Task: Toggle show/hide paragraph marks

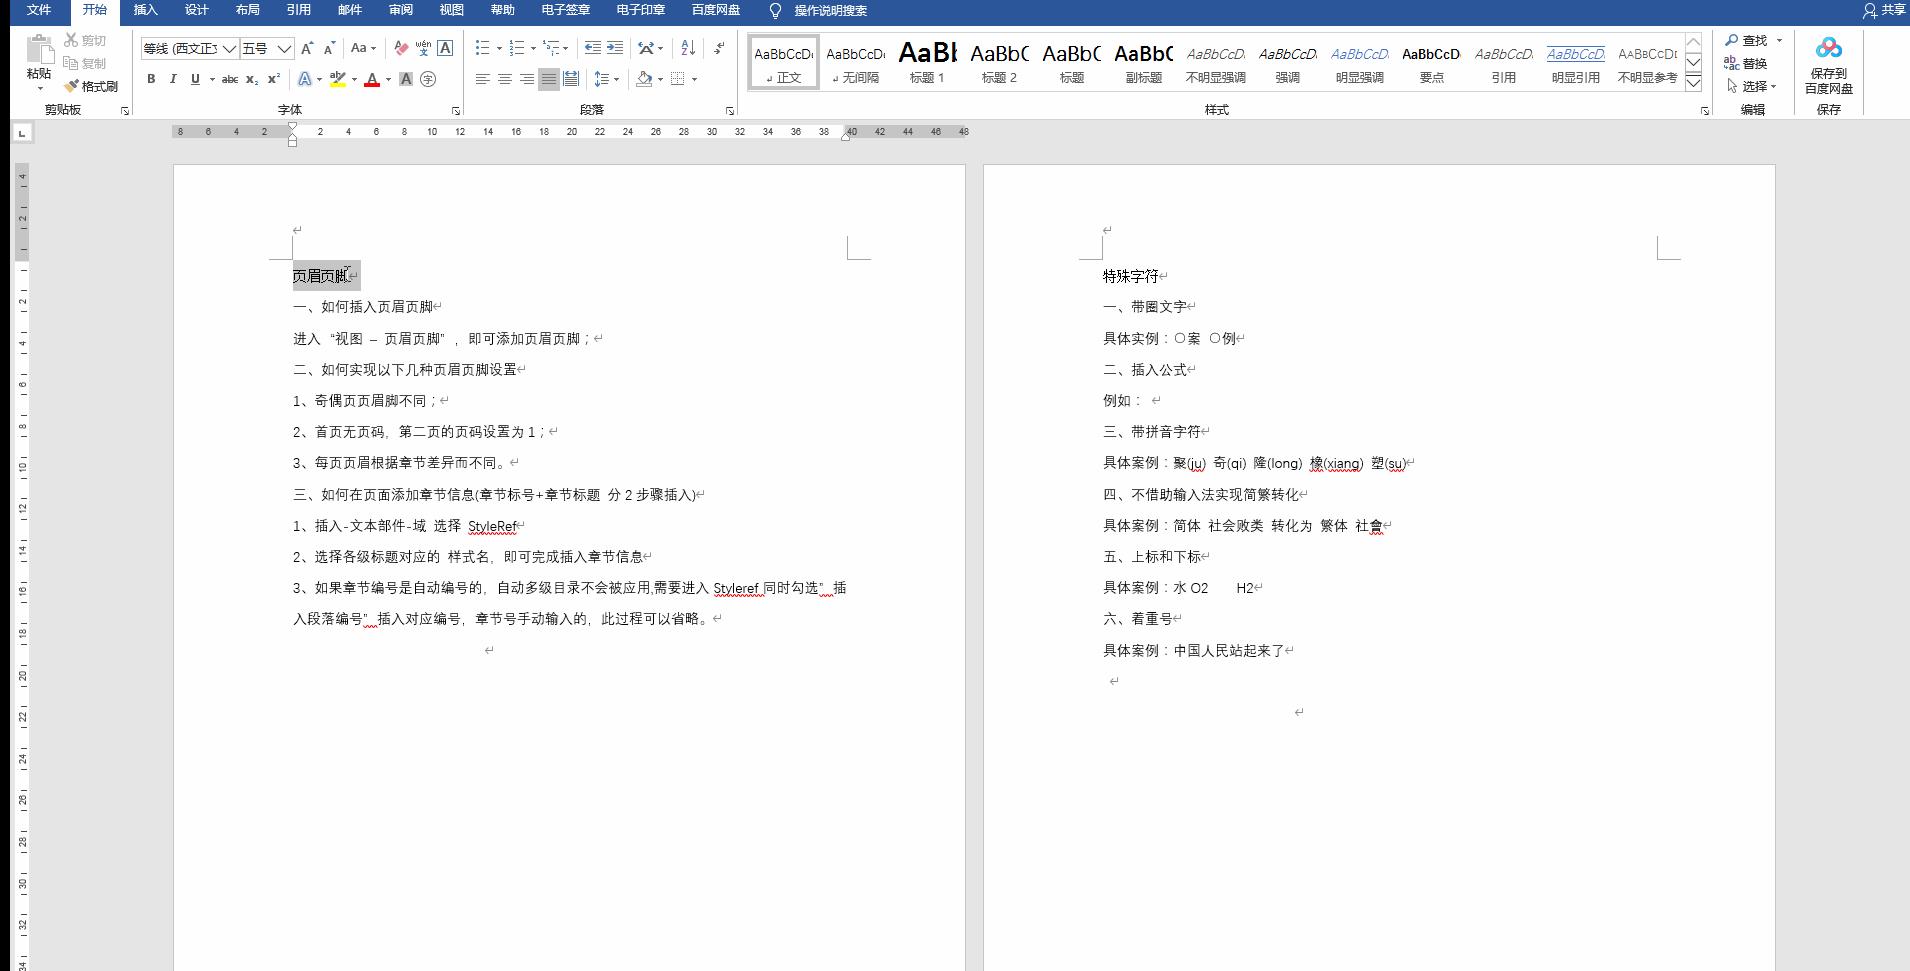Action: pyautogui.click(x=719, y=47)
